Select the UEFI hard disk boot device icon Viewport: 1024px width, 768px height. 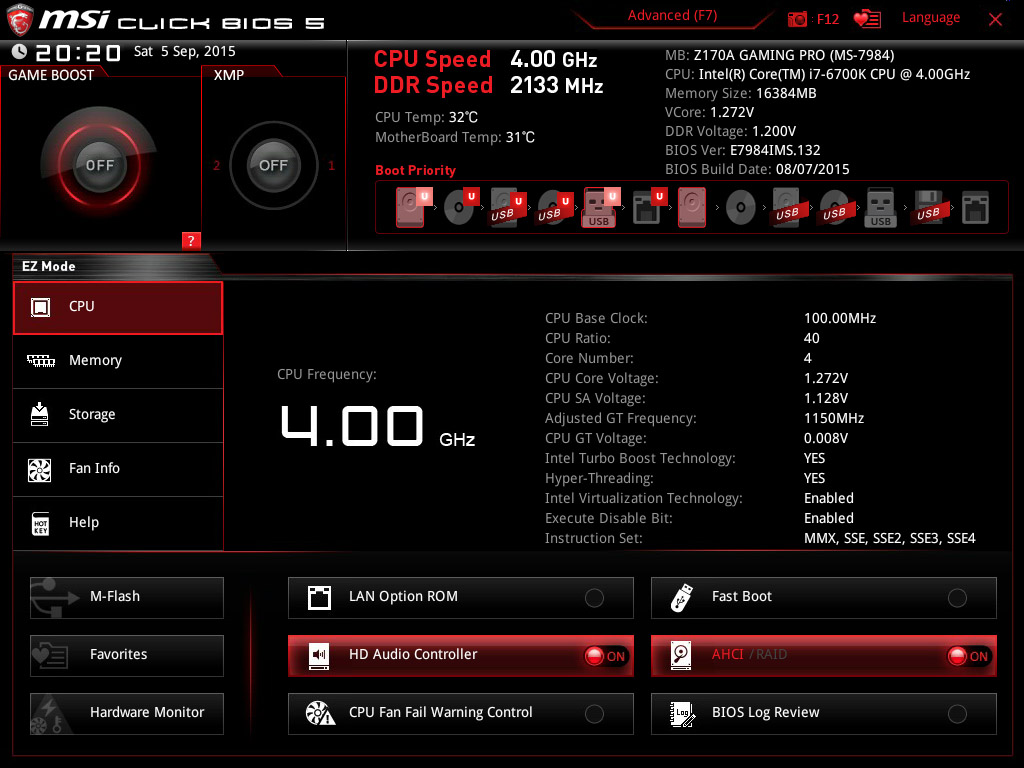[412, 207]
